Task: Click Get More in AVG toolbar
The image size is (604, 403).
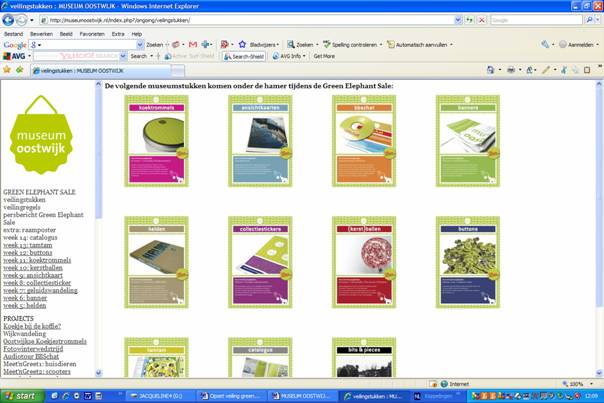Action: coord(324,56)
